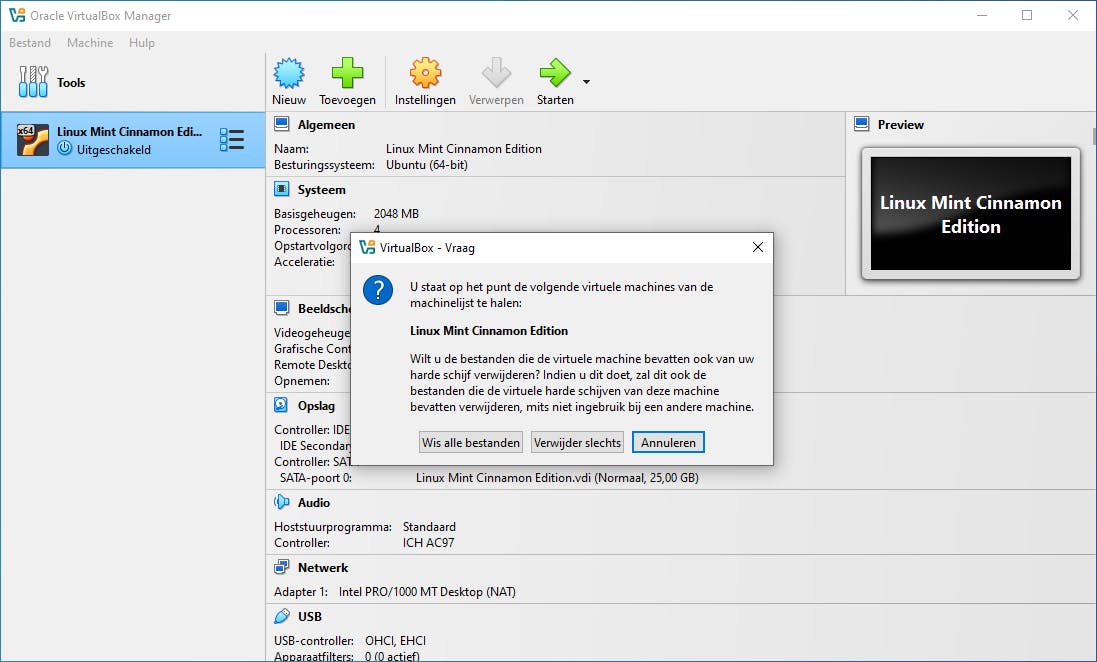Image resolution: width=1097 pixels, height=662 pixels.
Task: Click the Audio speaker icon
Action: click(281, 502)
